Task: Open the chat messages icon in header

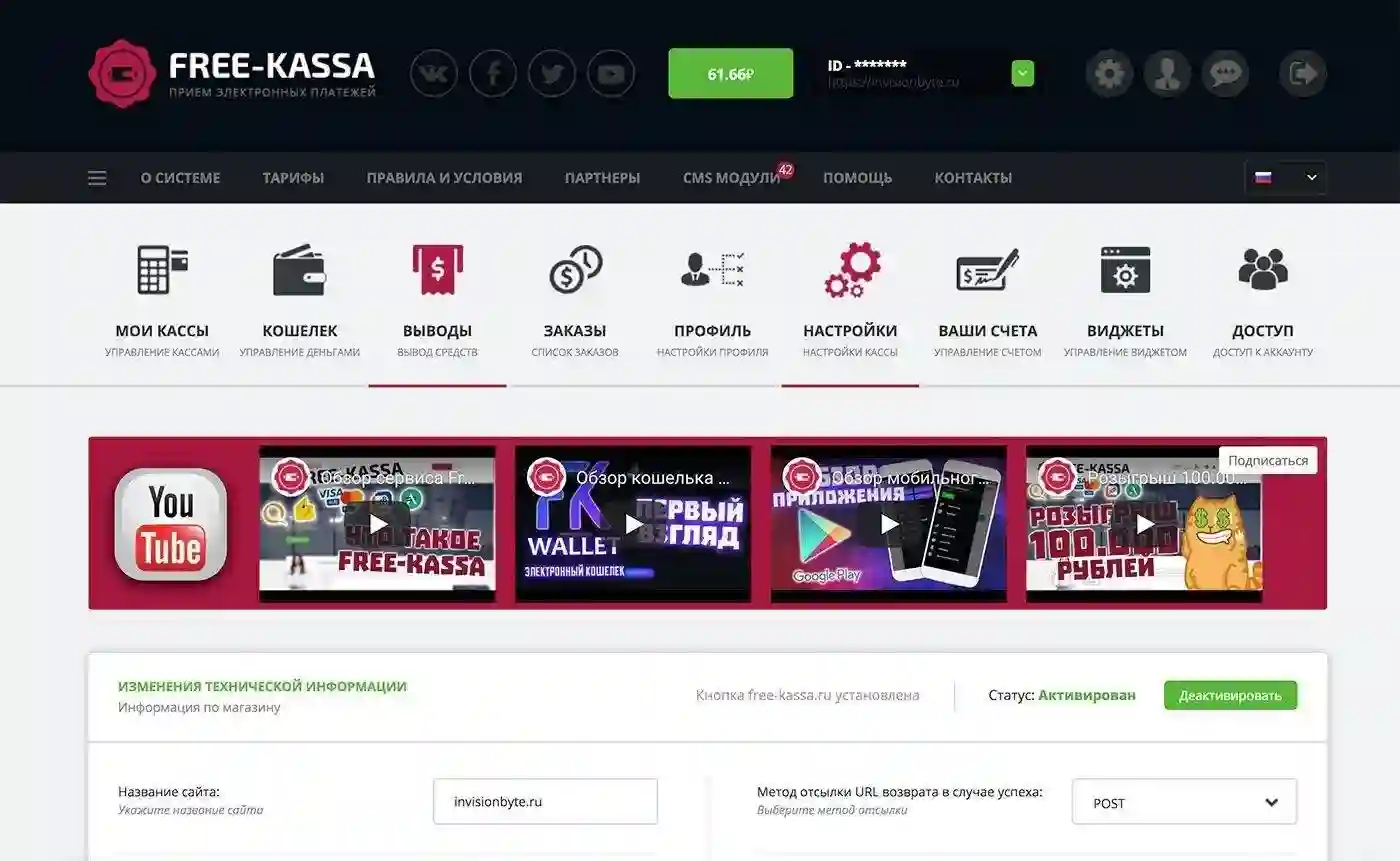Action: point(1225,73)
